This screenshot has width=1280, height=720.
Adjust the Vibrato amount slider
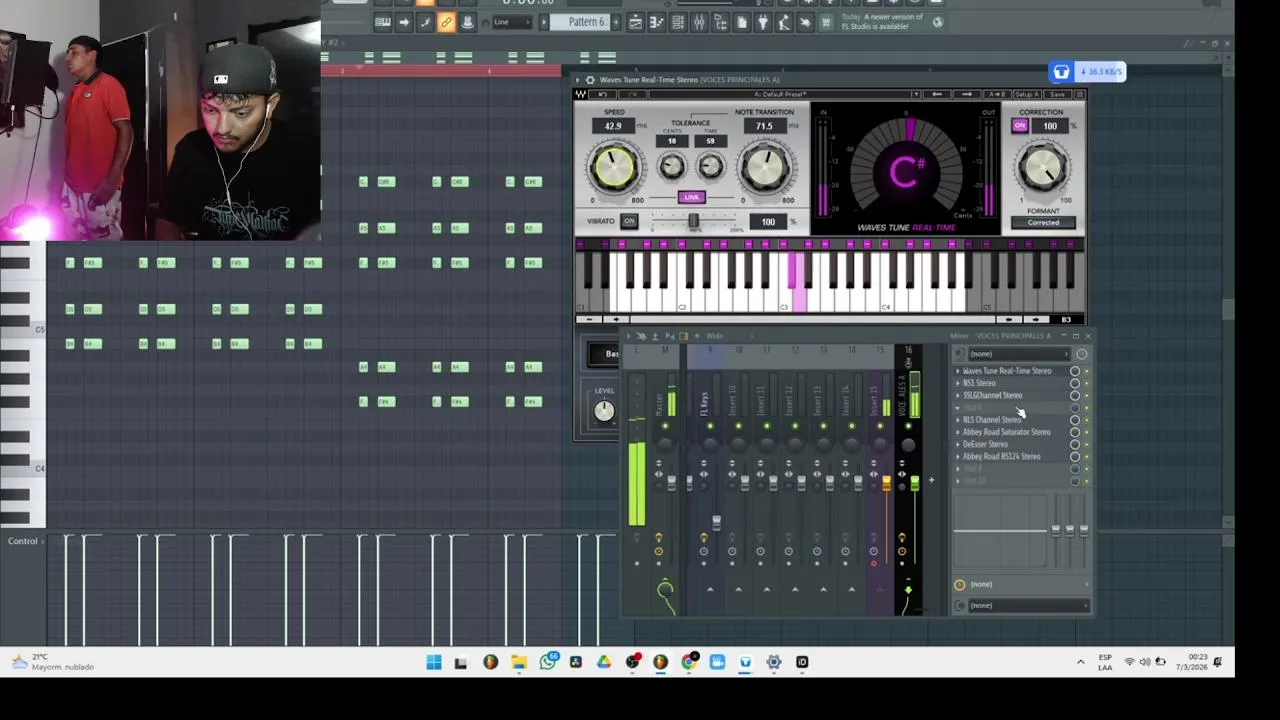click(694, 220)
